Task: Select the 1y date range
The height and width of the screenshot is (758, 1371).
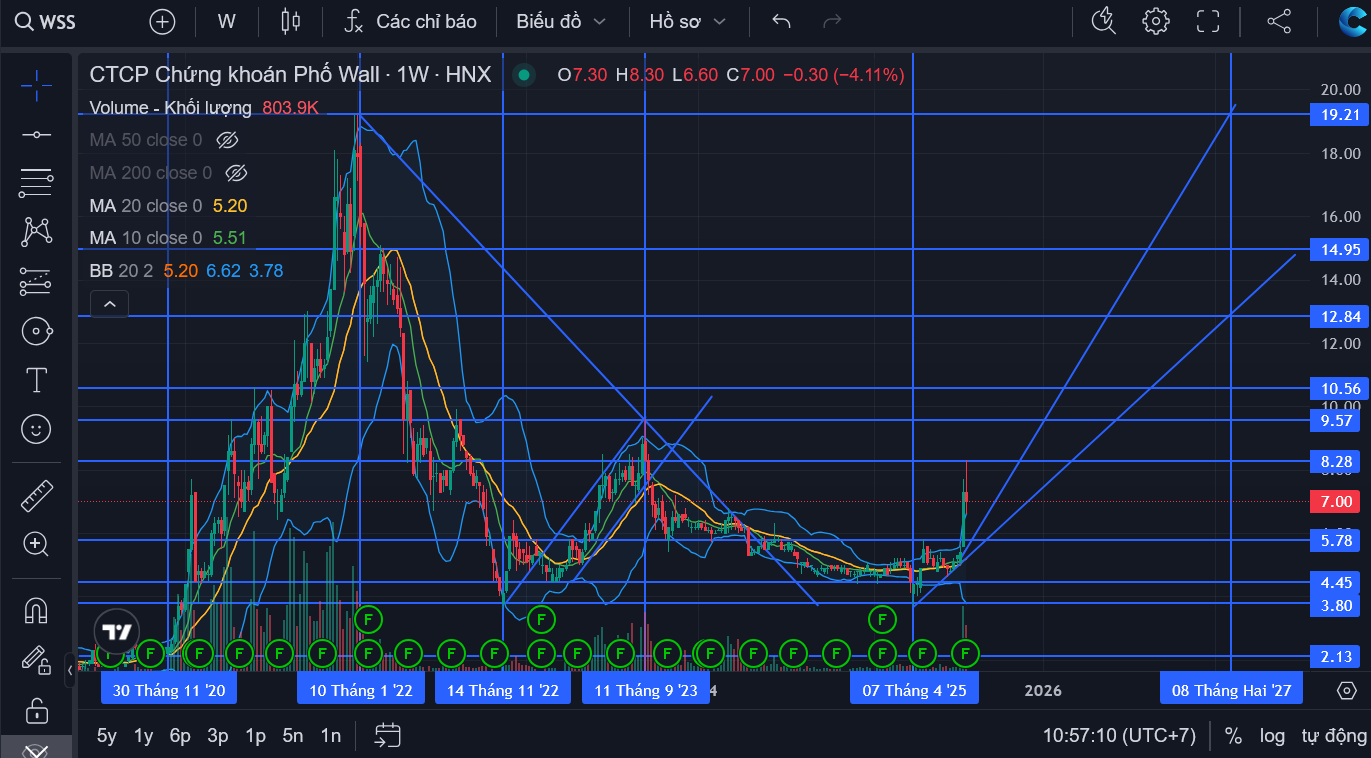Action: point(144,736)
